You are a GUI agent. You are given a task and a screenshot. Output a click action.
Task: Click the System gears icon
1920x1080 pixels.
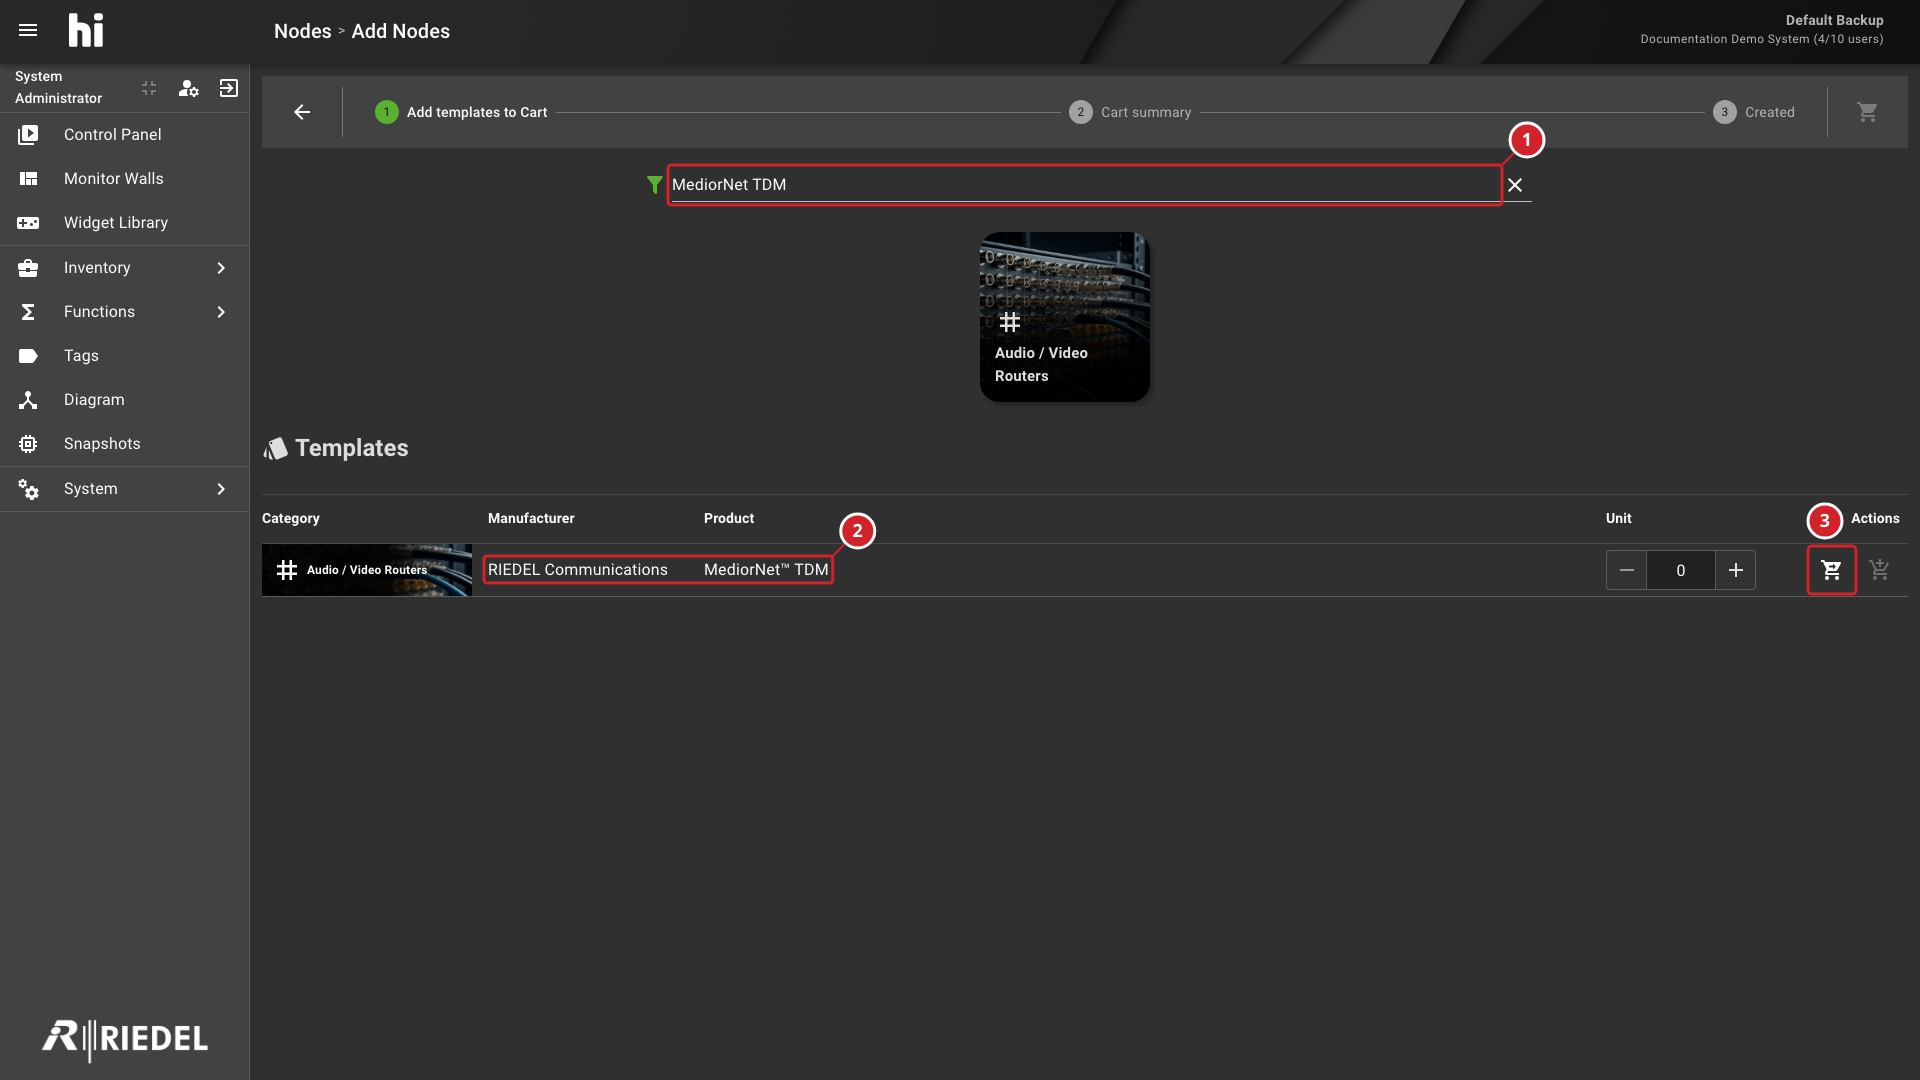pyautogui.click(x=28, y=489)
